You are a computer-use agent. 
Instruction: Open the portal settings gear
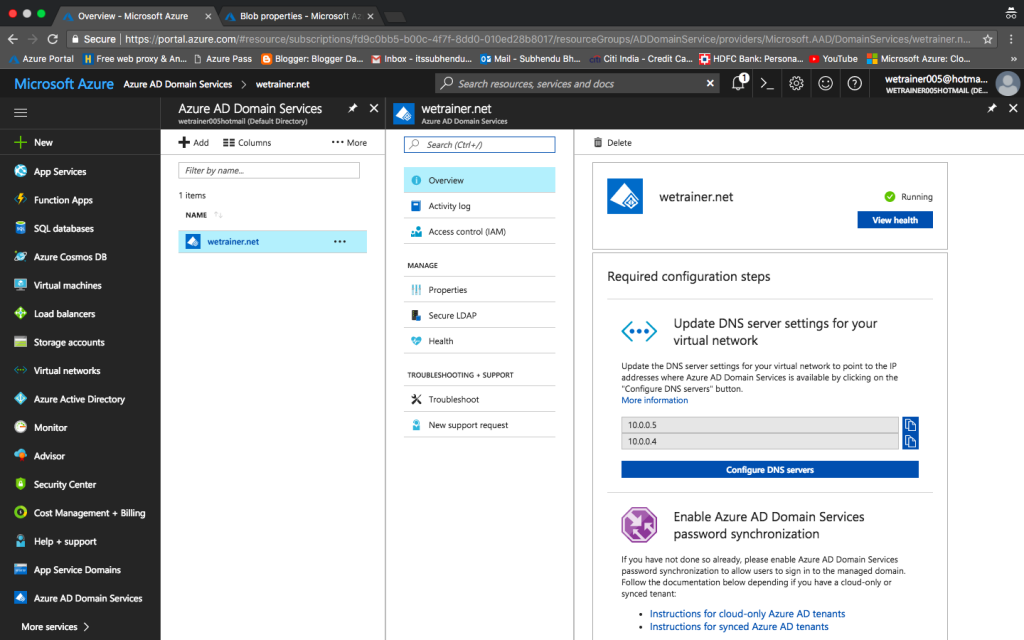(795, 83)
